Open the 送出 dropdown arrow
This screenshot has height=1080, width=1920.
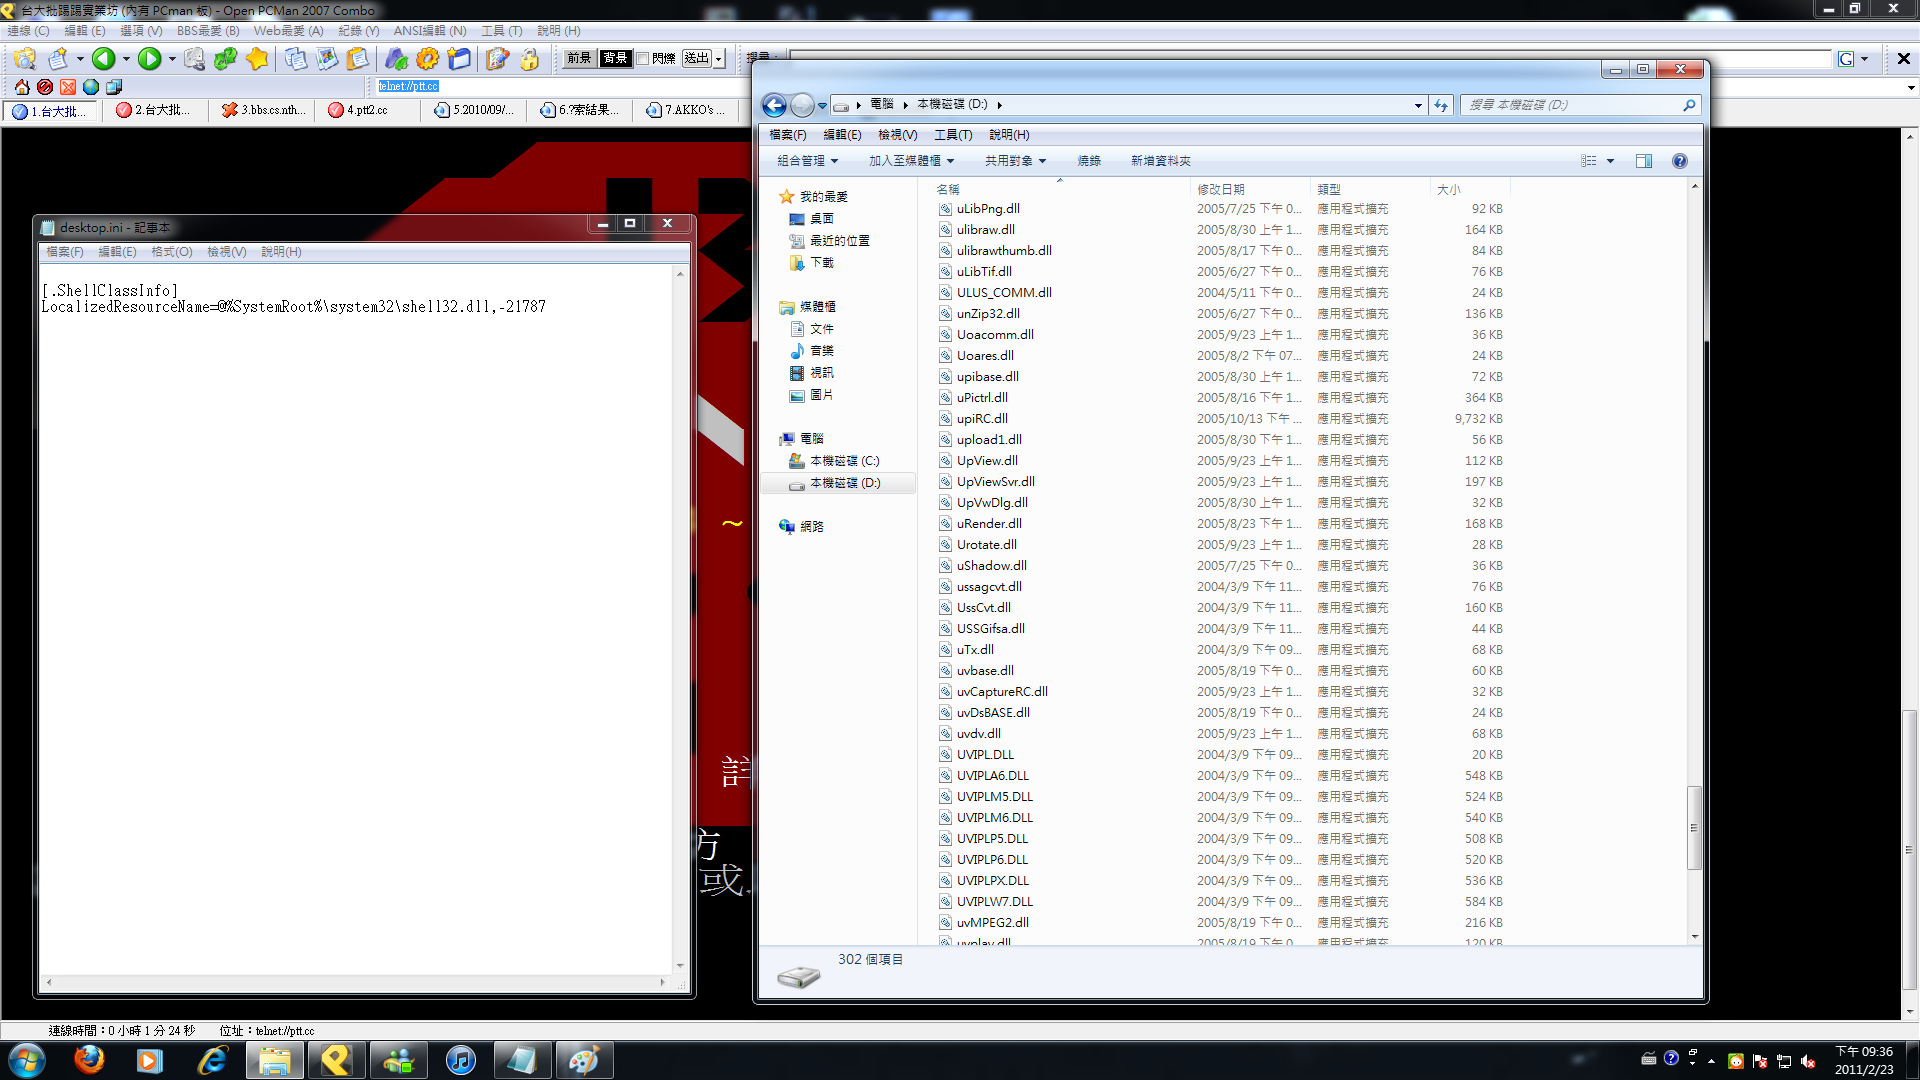(x=718, y=60)
